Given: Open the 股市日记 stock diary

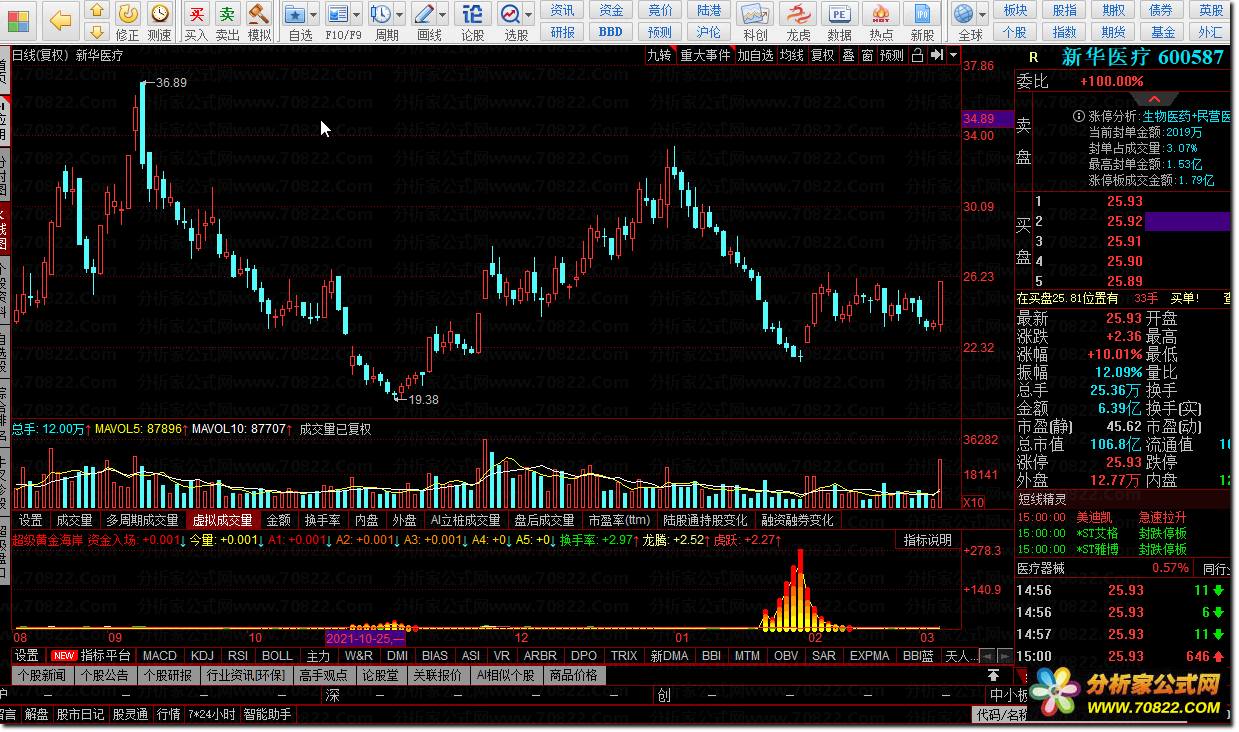Looking at the screenshot, I should point(80,714).
